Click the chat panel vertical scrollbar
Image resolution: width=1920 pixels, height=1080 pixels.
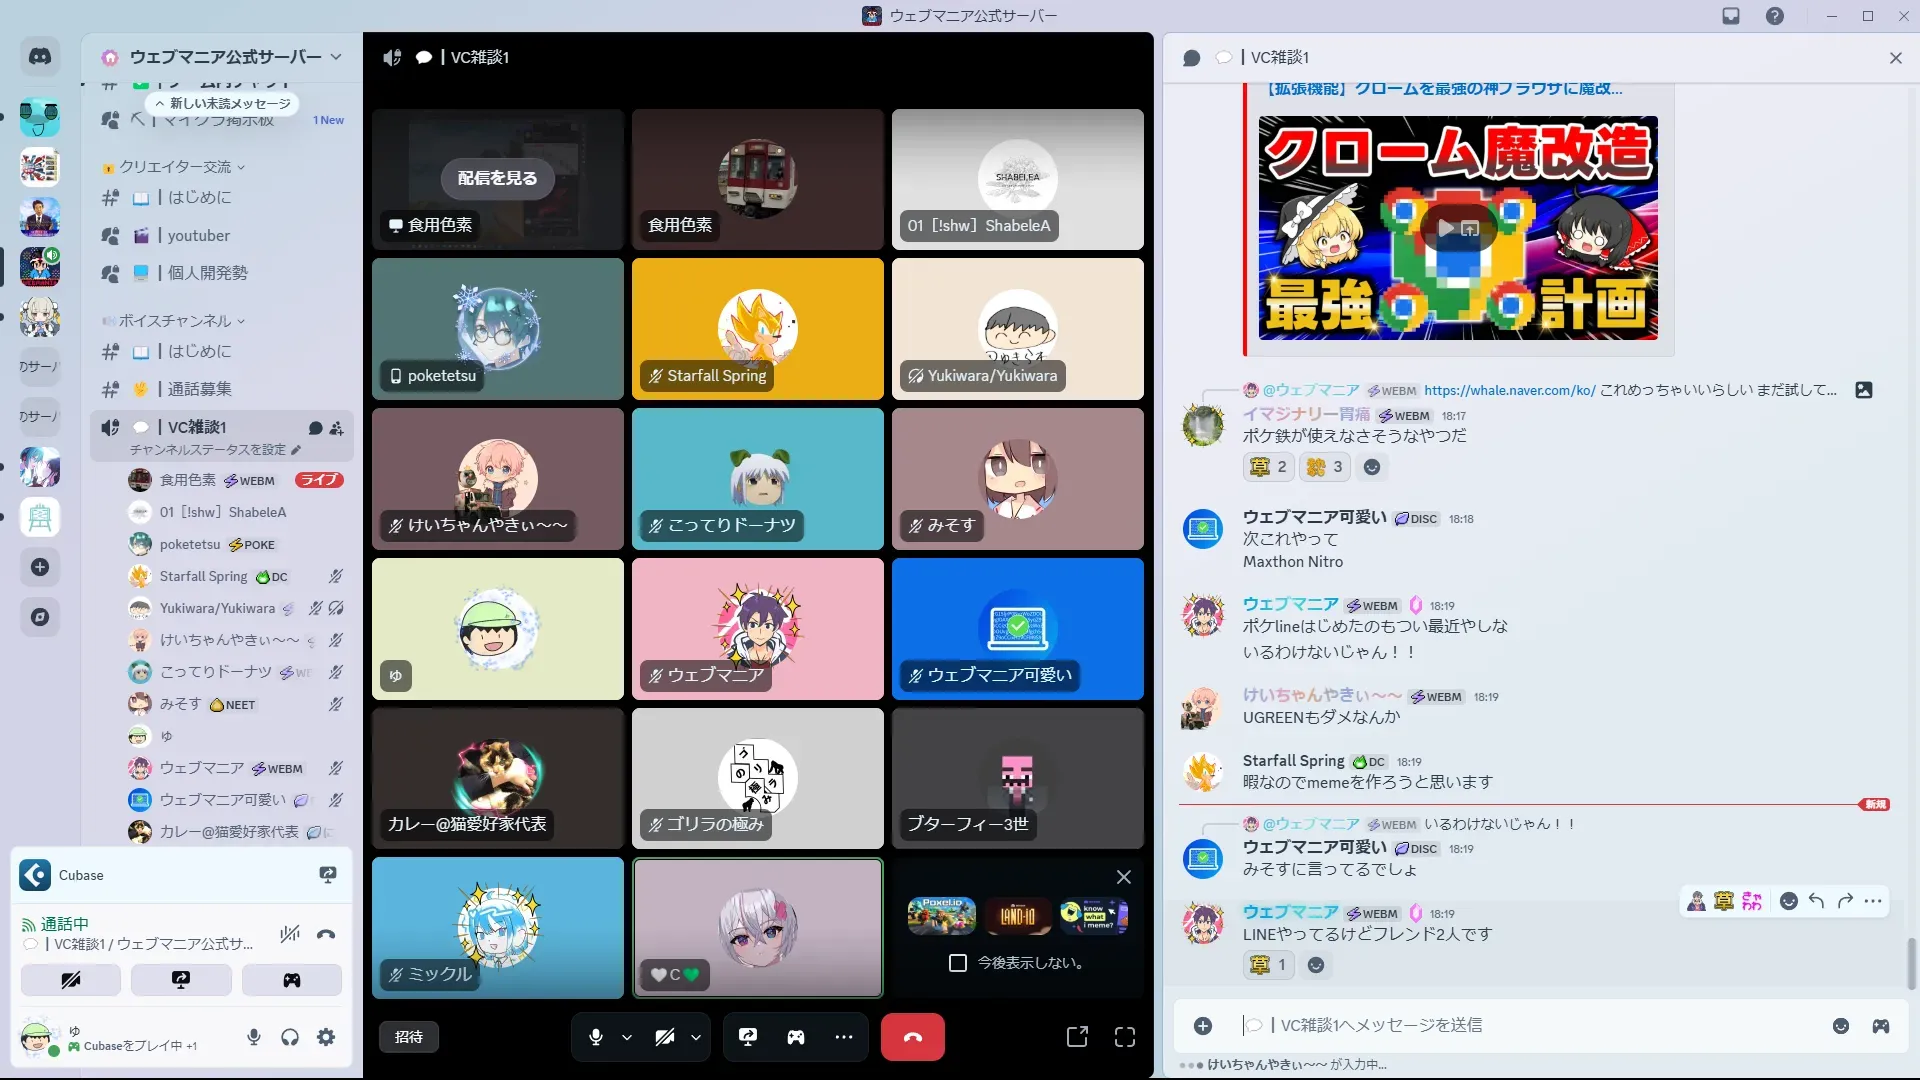point(1912,962)
